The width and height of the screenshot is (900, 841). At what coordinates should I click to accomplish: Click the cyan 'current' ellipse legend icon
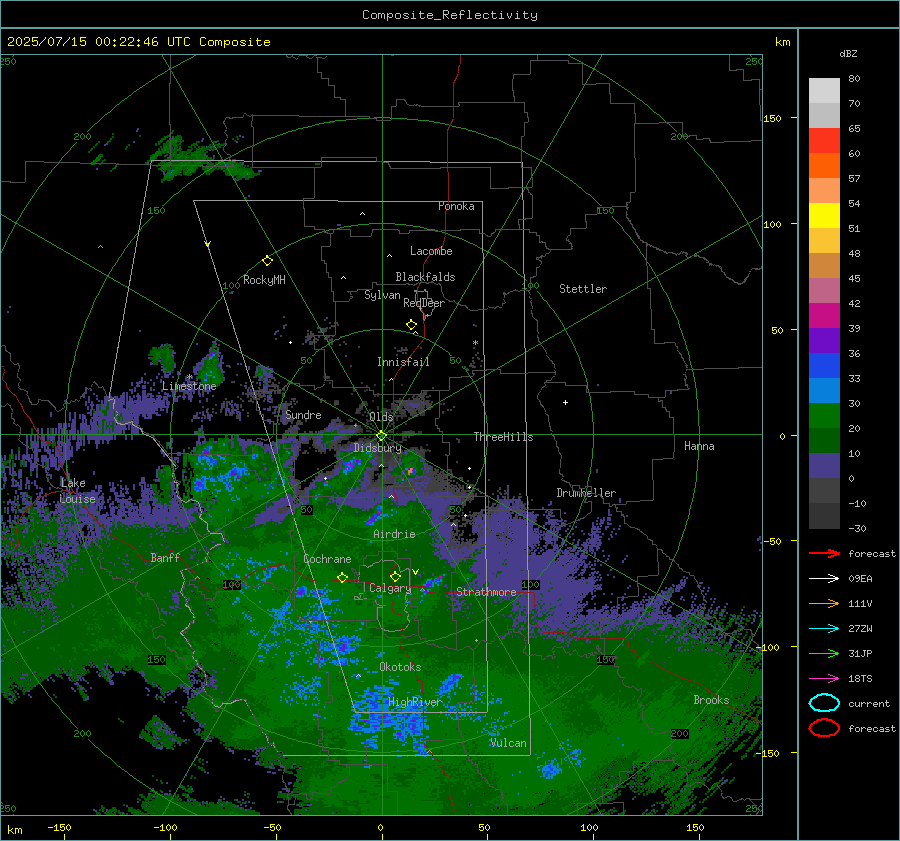(x=824, y=703)
